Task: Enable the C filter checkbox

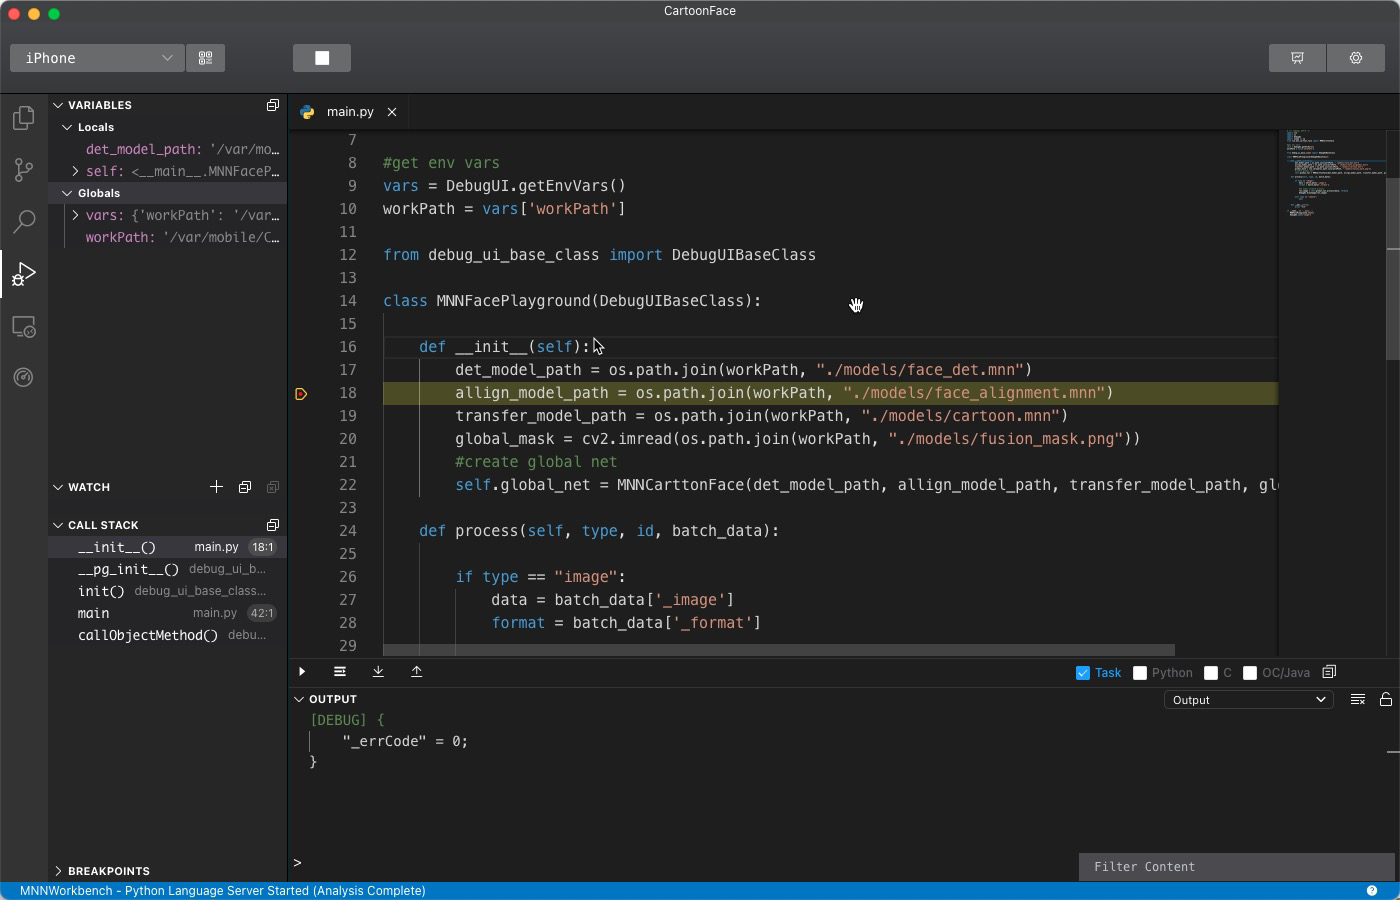Action: [1211, 673]
